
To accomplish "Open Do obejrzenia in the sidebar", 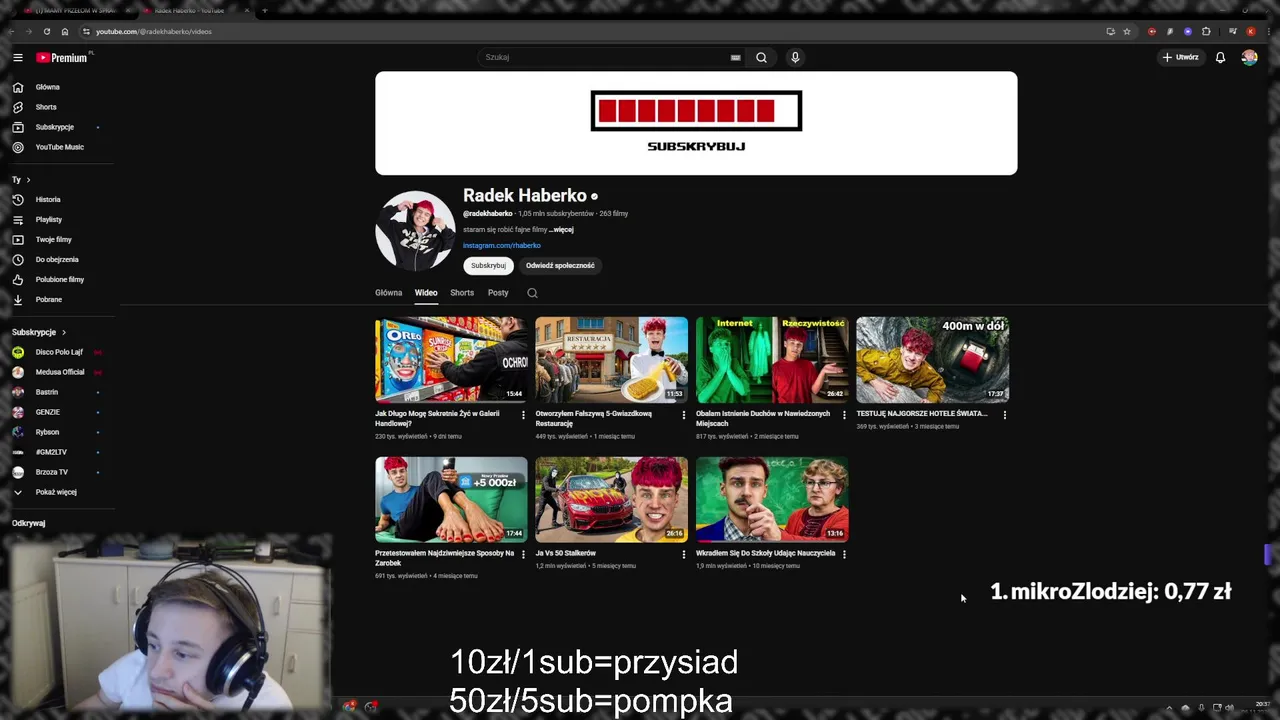I will point(58,259).
